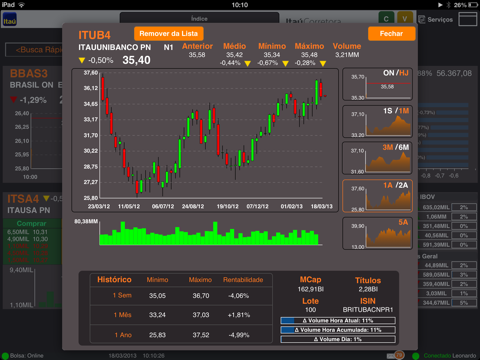Select the 1A/2A chart thumbnail
This screenshot has width=480, height=360.
tap(377, 196)
